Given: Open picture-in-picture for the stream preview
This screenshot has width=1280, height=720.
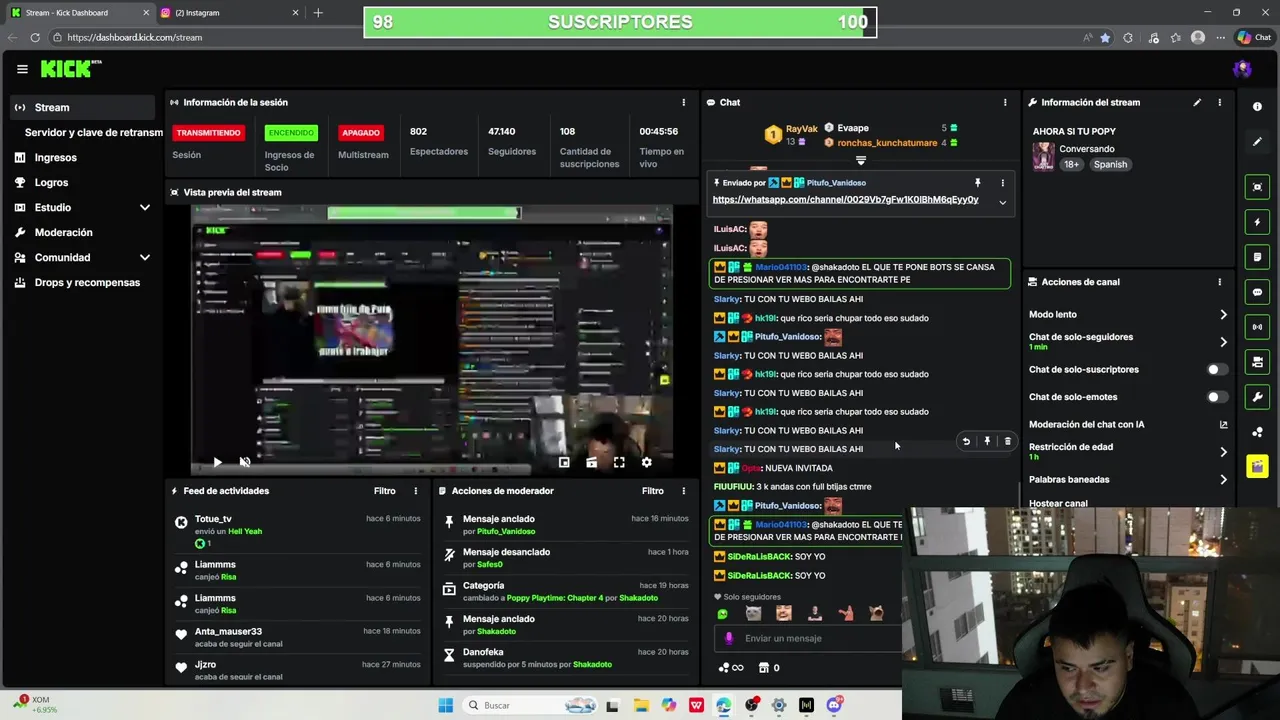Looking at the screenshot, I should tap(564, 462).
